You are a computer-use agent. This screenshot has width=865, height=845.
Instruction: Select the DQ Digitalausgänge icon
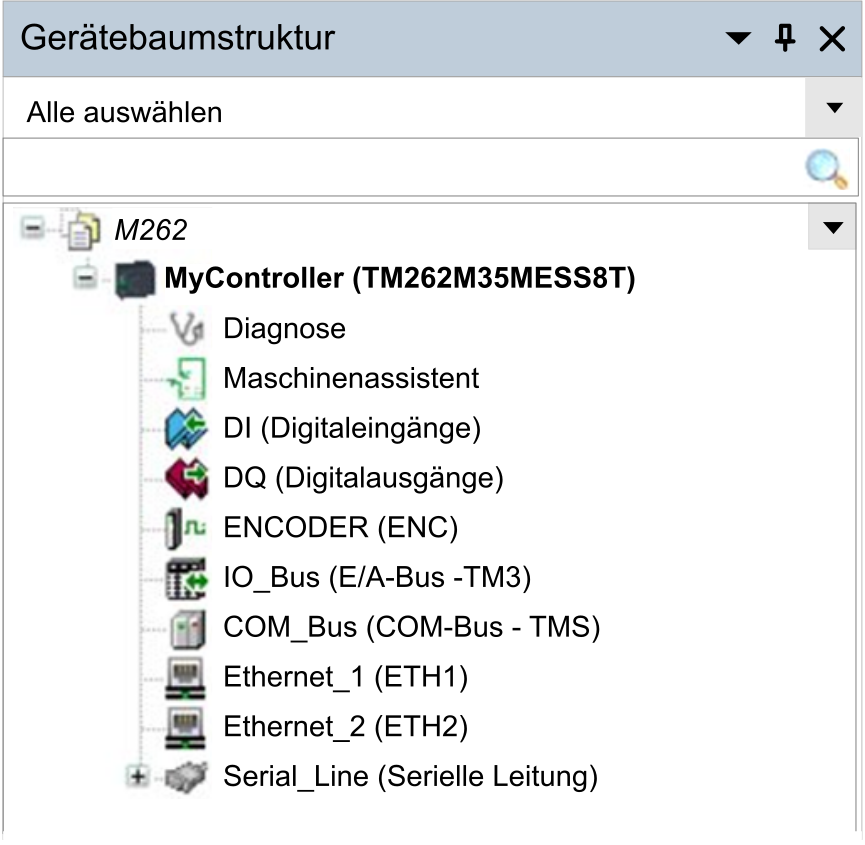pos(186,478)
